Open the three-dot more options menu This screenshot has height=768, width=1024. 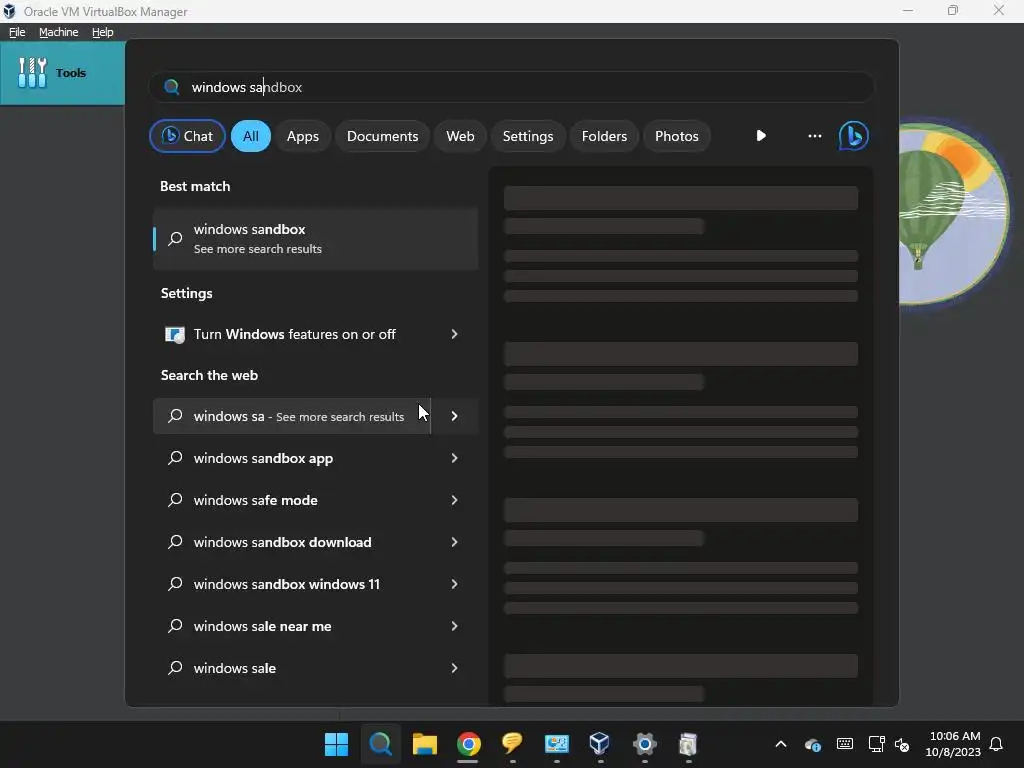click(814, 136)
